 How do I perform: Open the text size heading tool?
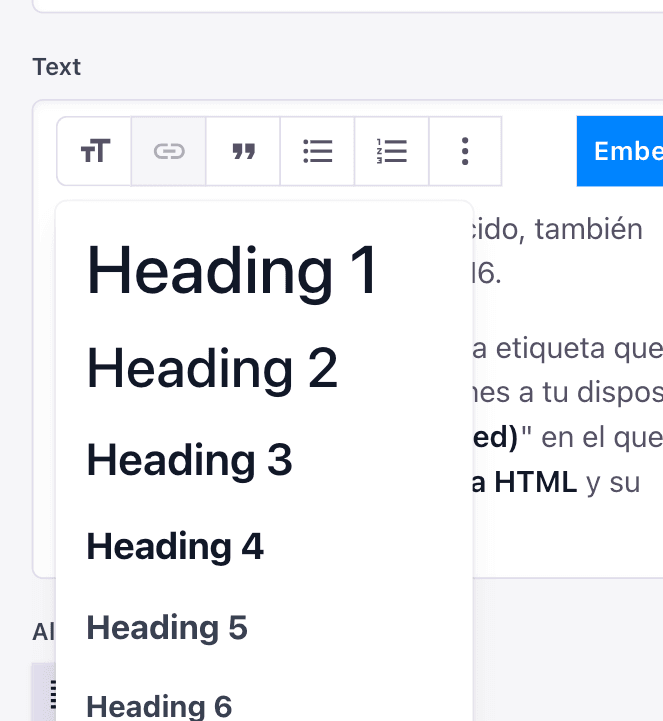pos(94,151)
